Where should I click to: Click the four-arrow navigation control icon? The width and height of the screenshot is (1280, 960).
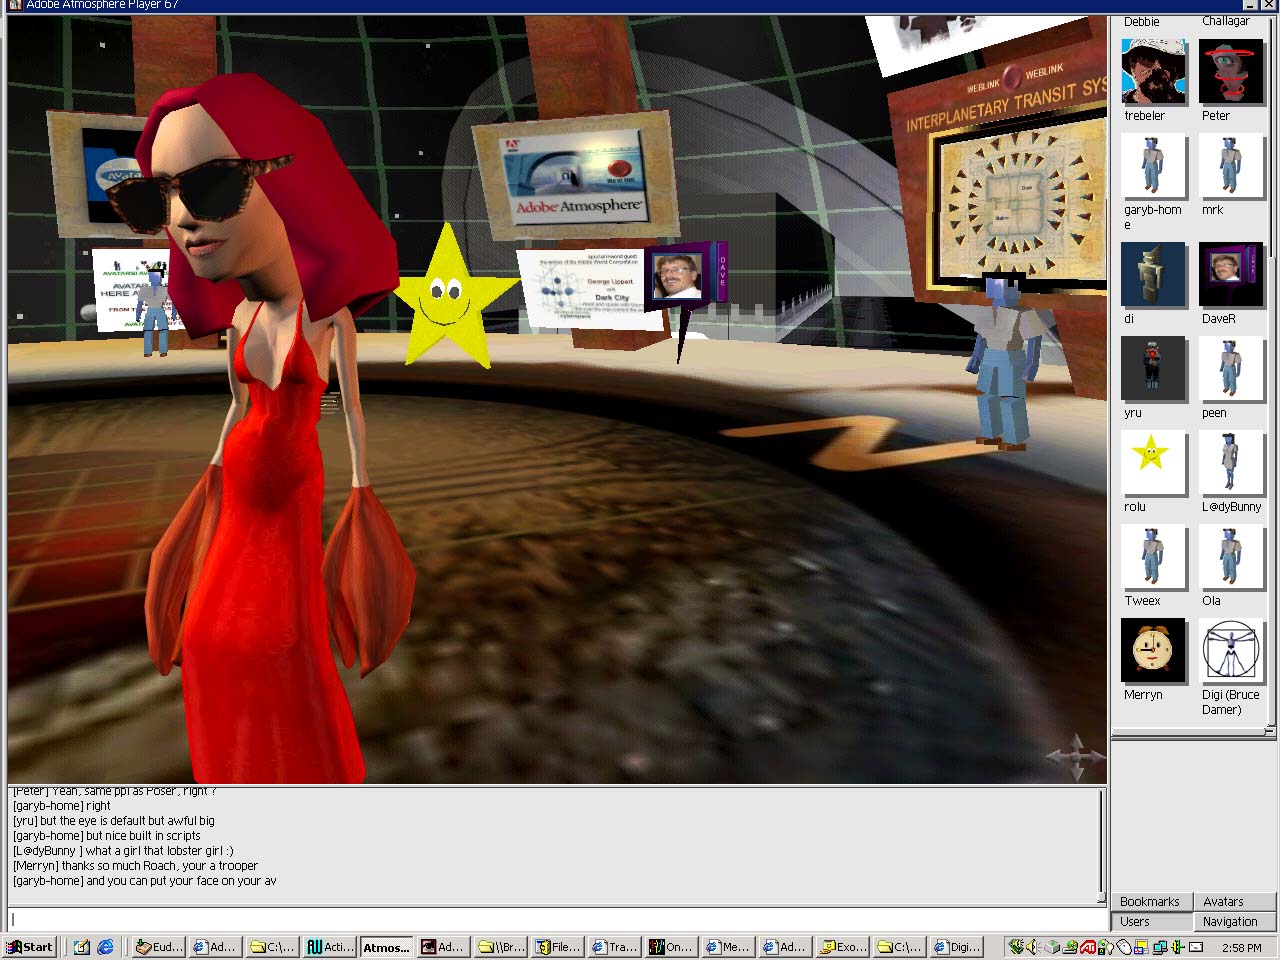coord(1075,757)
